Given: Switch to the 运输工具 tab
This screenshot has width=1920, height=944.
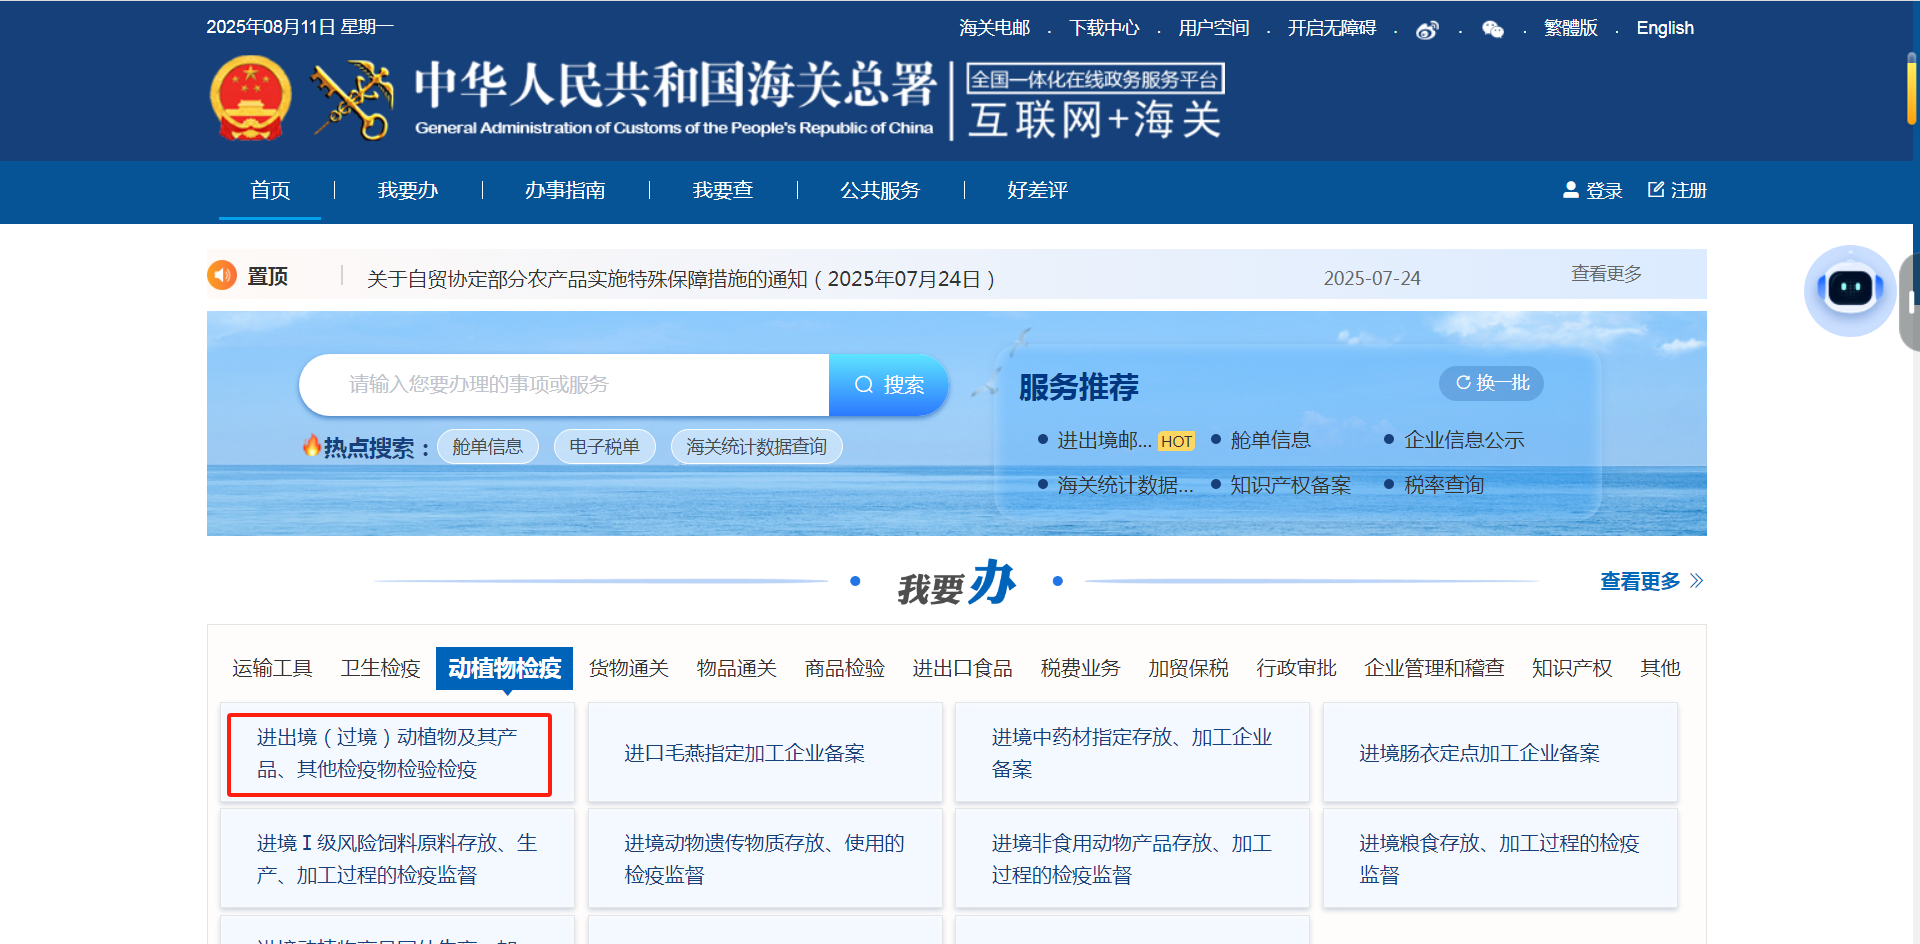Looking at the screenshot, I should [272, 668].
